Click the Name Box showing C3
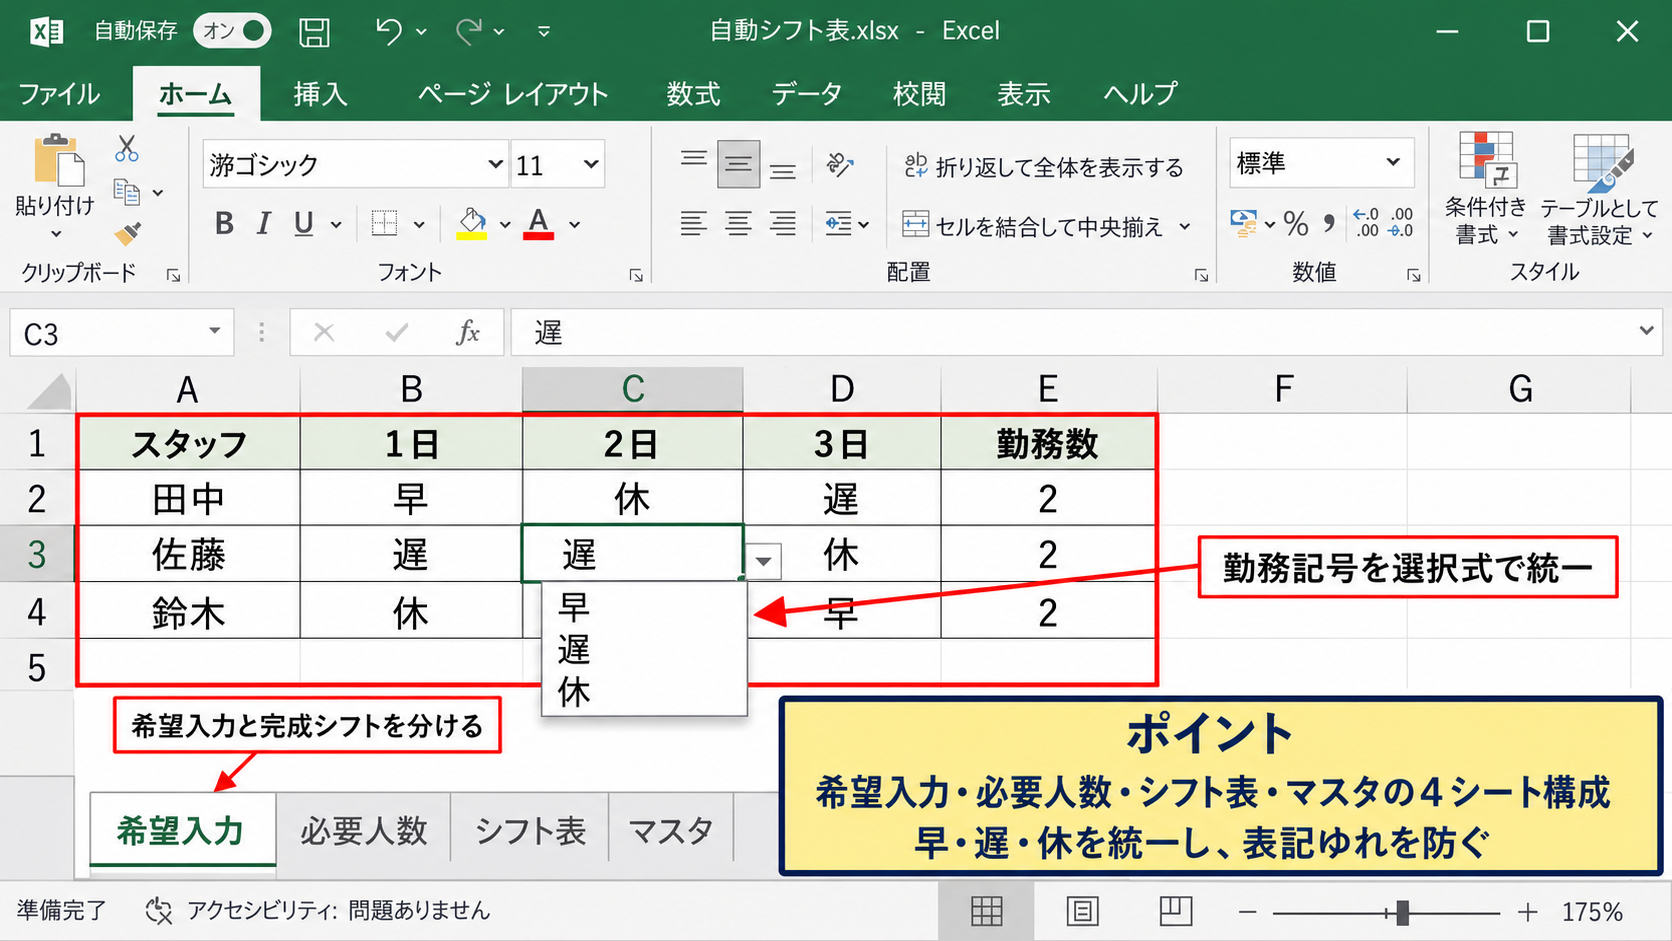1672x941 pixels. point(122,333)
